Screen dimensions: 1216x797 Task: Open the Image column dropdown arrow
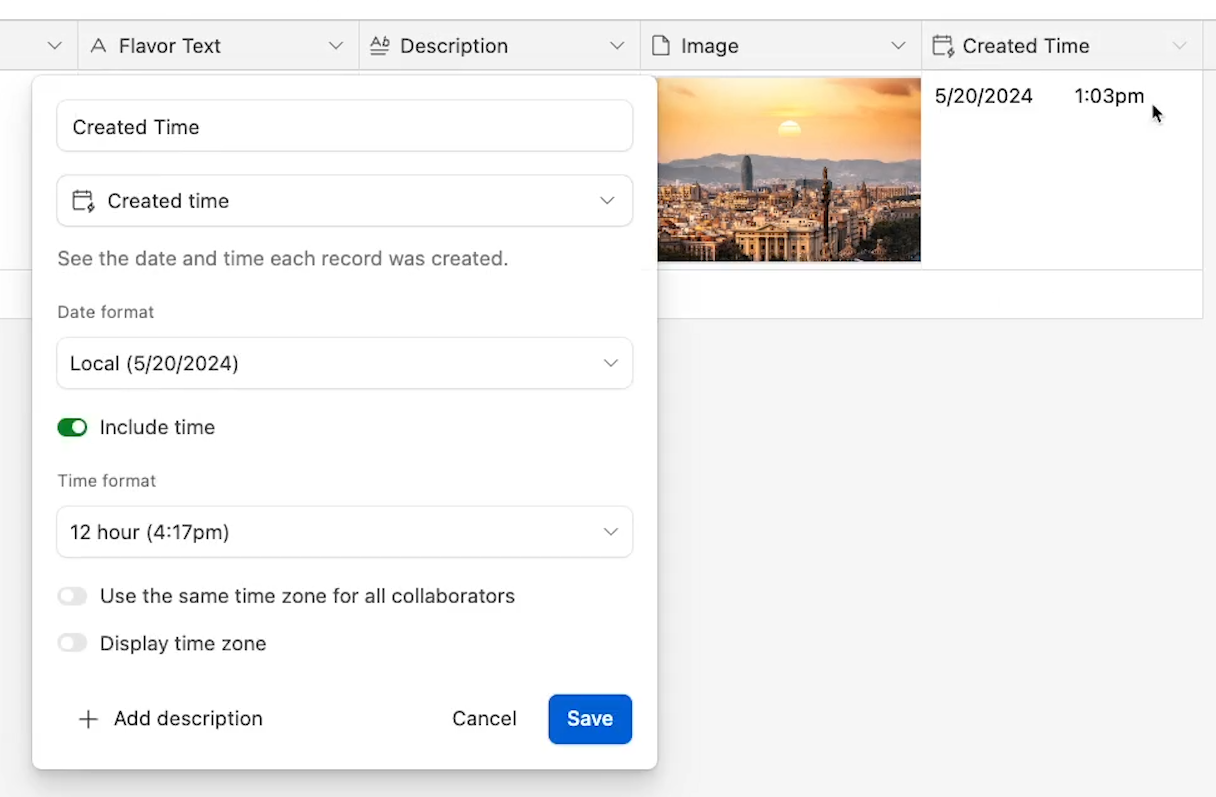(898, 46)
